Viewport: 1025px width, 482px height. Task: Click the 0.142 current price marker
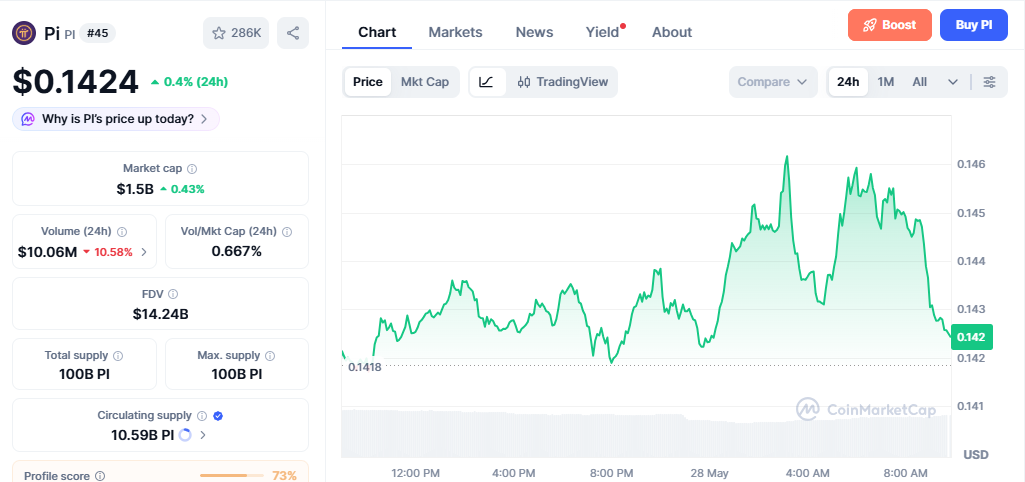[972, 337]
